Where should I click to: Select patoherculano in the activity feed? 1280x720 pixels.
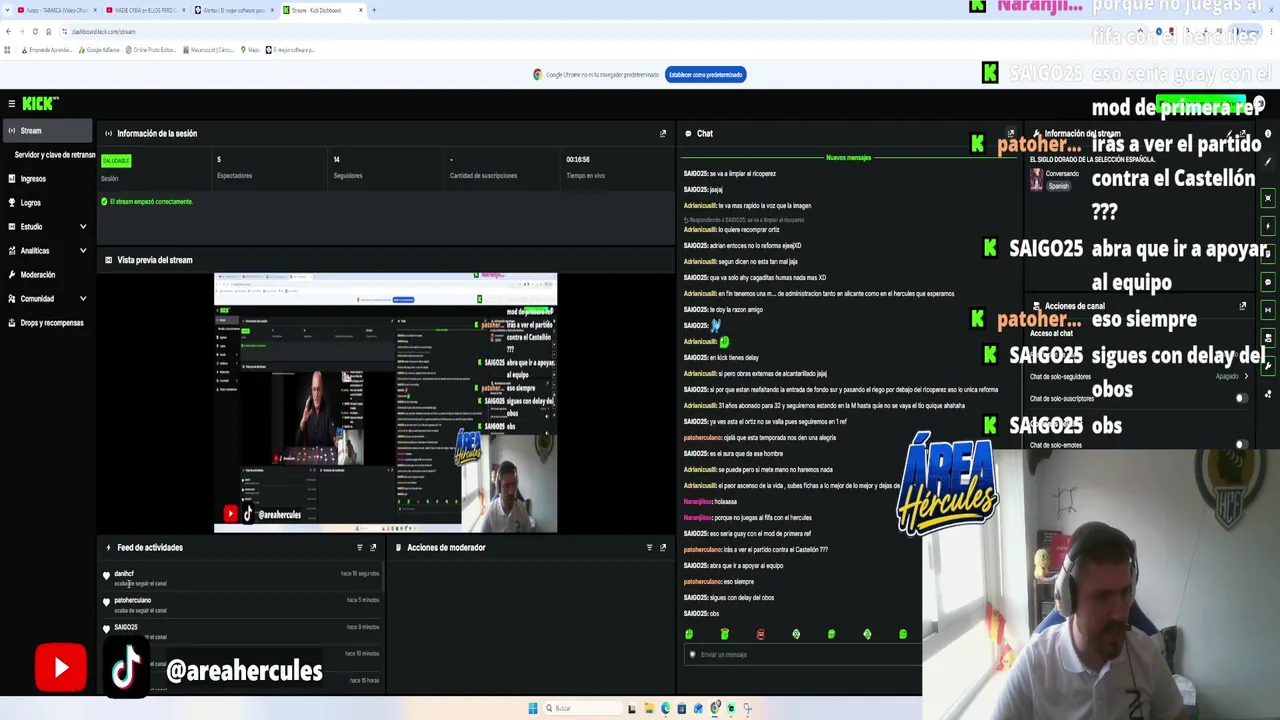coord(132,600)
